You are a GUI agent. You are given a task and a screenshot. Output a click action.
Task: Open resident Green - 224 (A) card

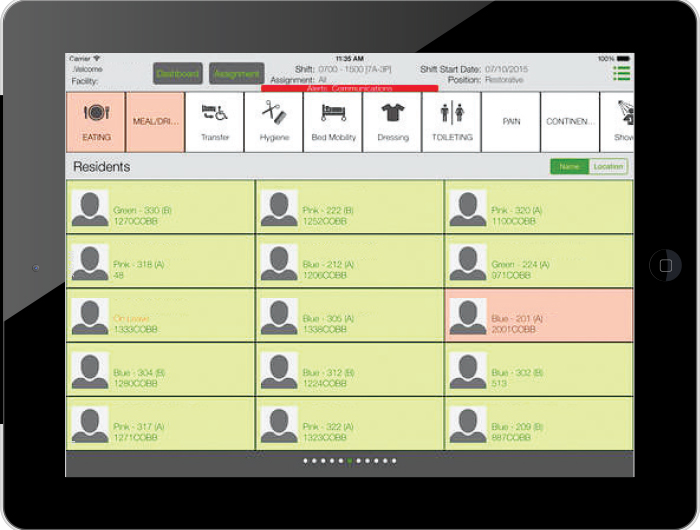(539, 261)
